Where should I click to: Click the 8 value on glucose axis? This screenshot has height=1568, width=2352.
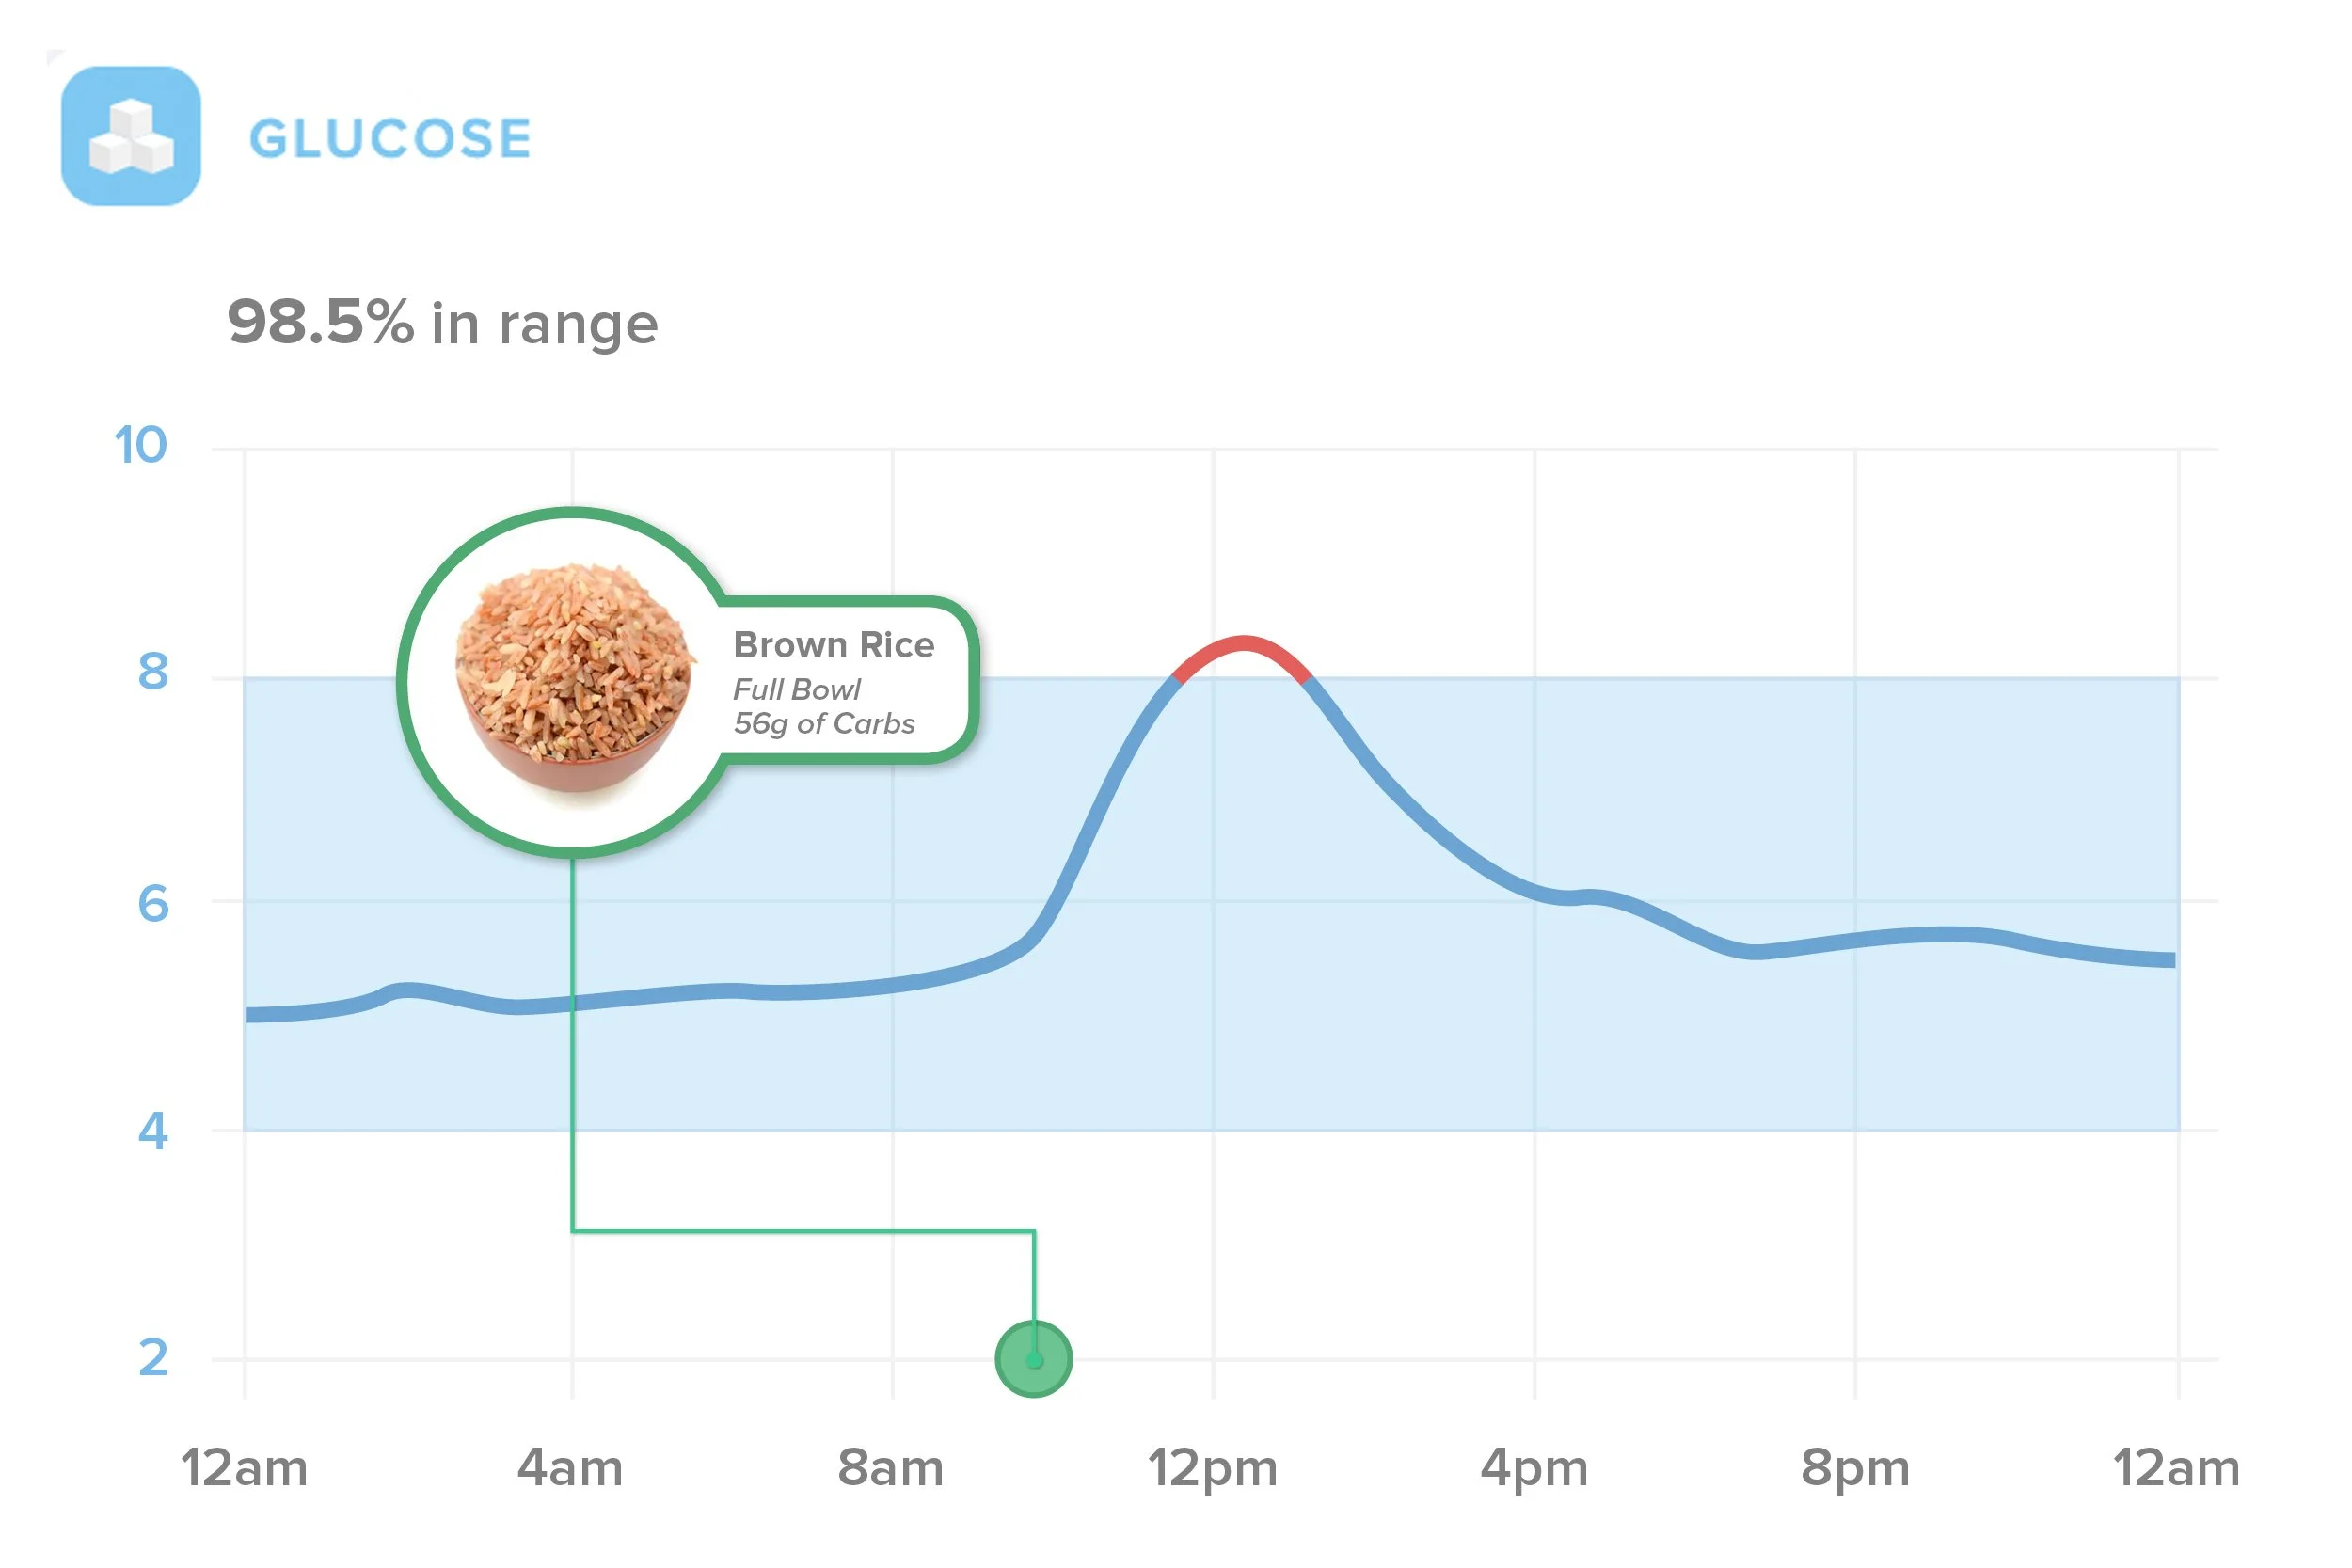pos(153,671)
